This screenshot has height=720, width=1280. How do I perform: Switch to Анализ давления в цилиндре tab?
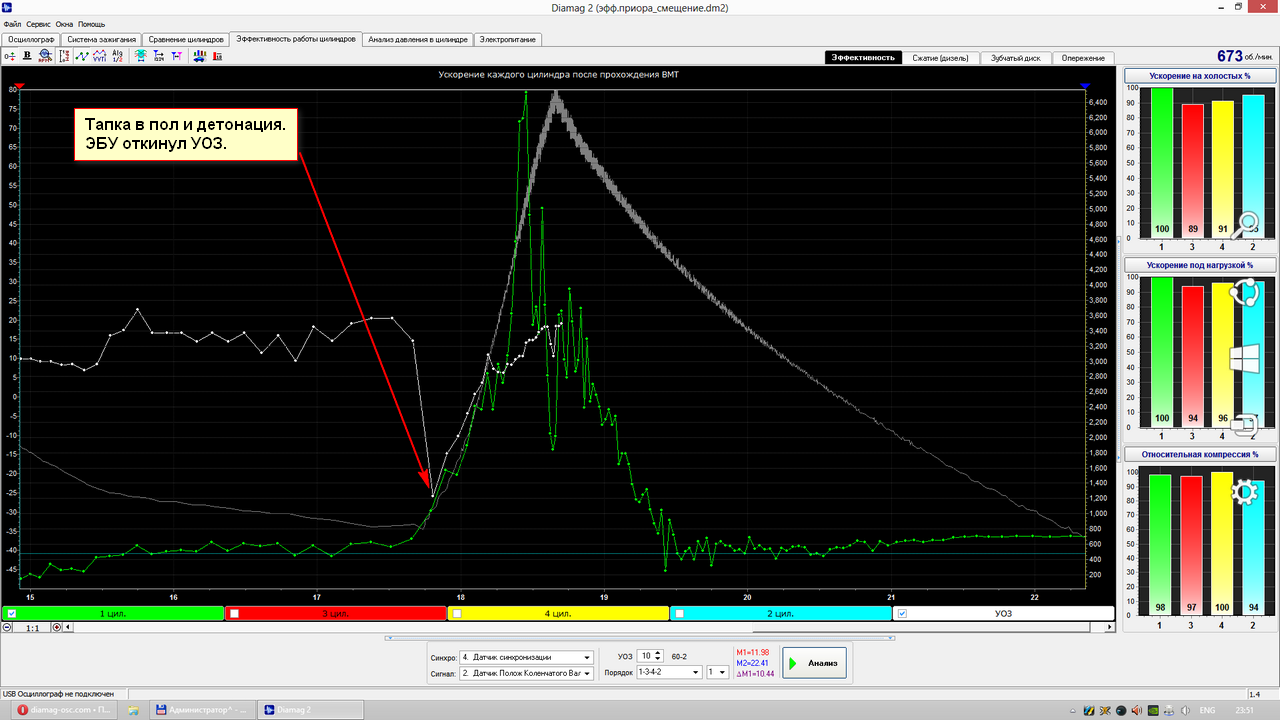(417, 40)
